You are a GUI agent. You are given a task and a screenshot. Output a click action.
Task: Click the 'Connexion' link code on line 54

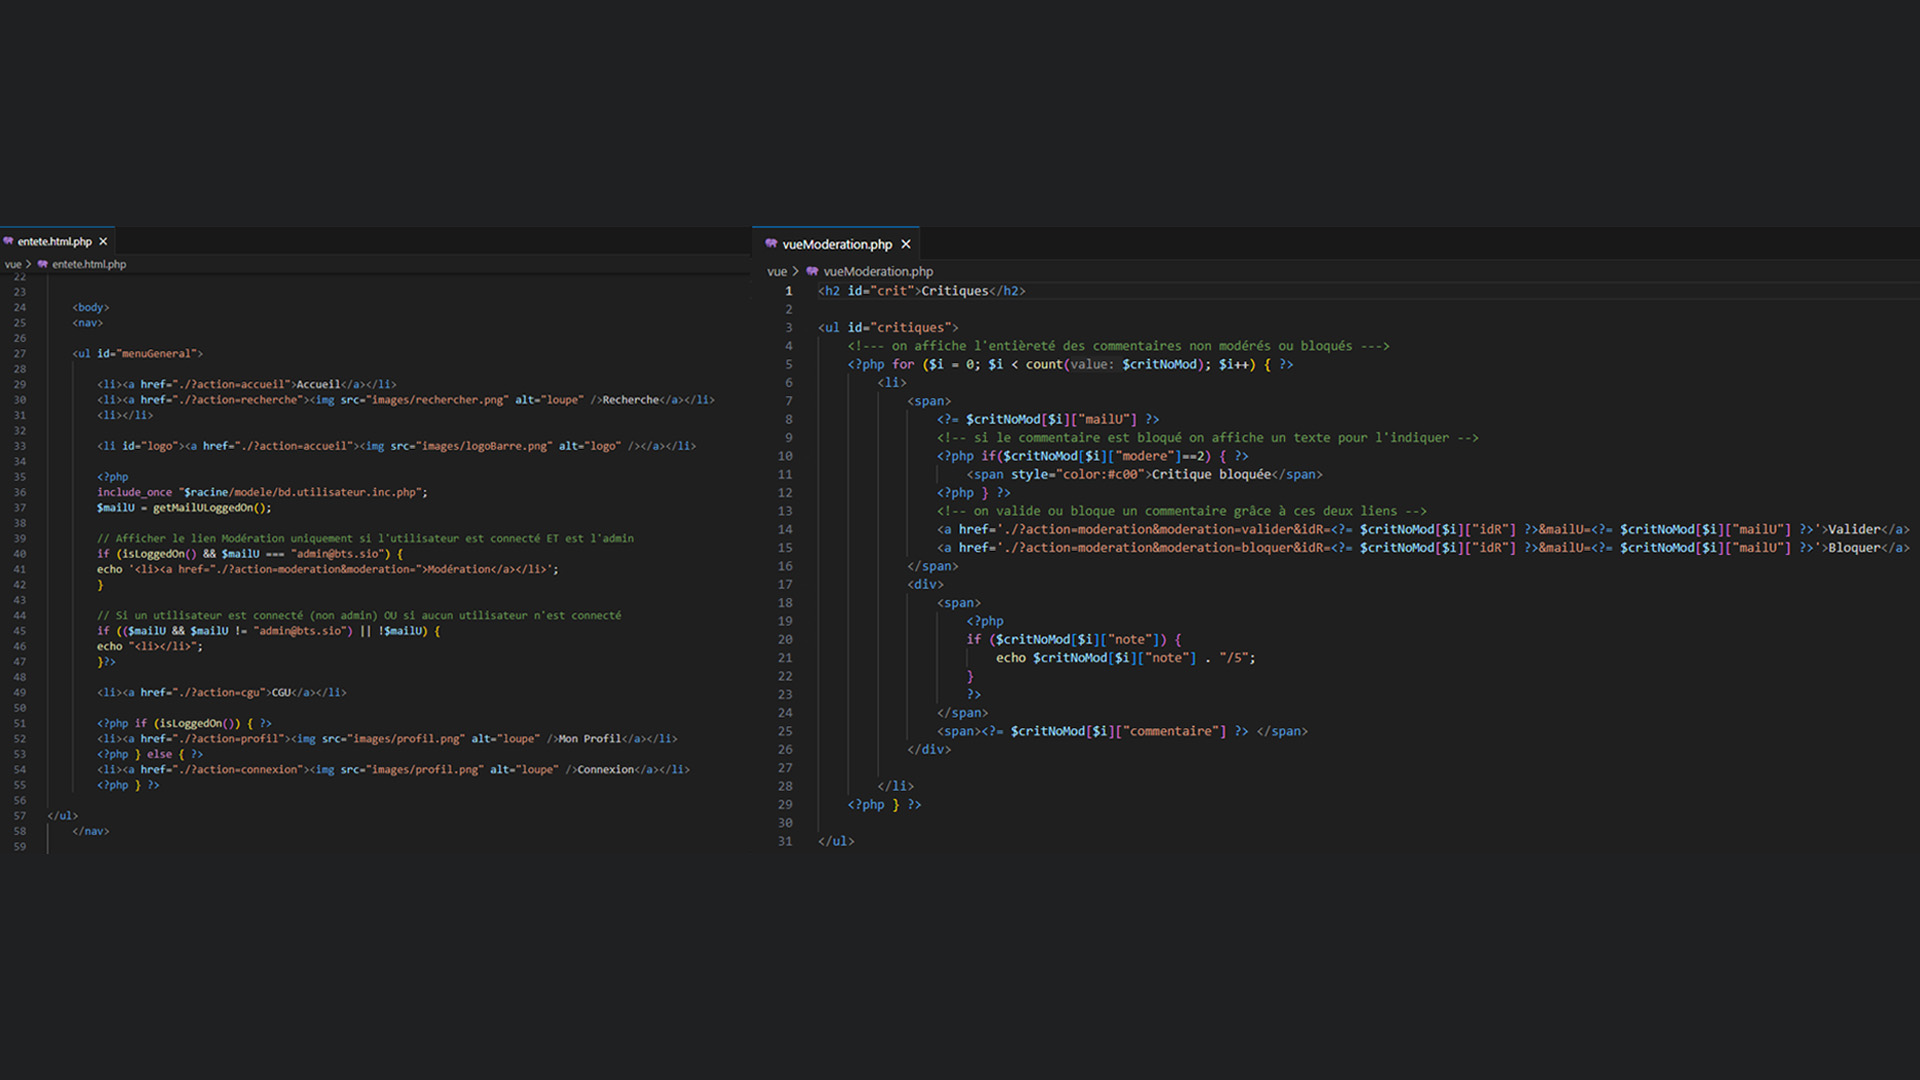coord(393,769)
